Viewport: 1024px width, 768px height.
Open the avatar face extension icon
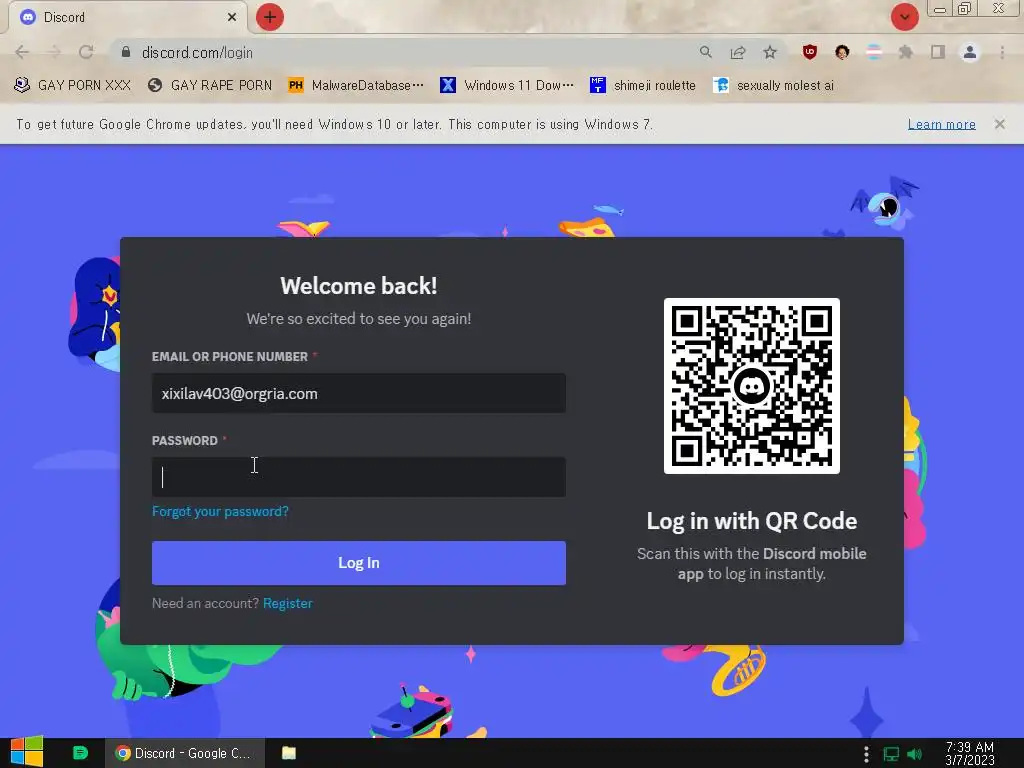842,52
